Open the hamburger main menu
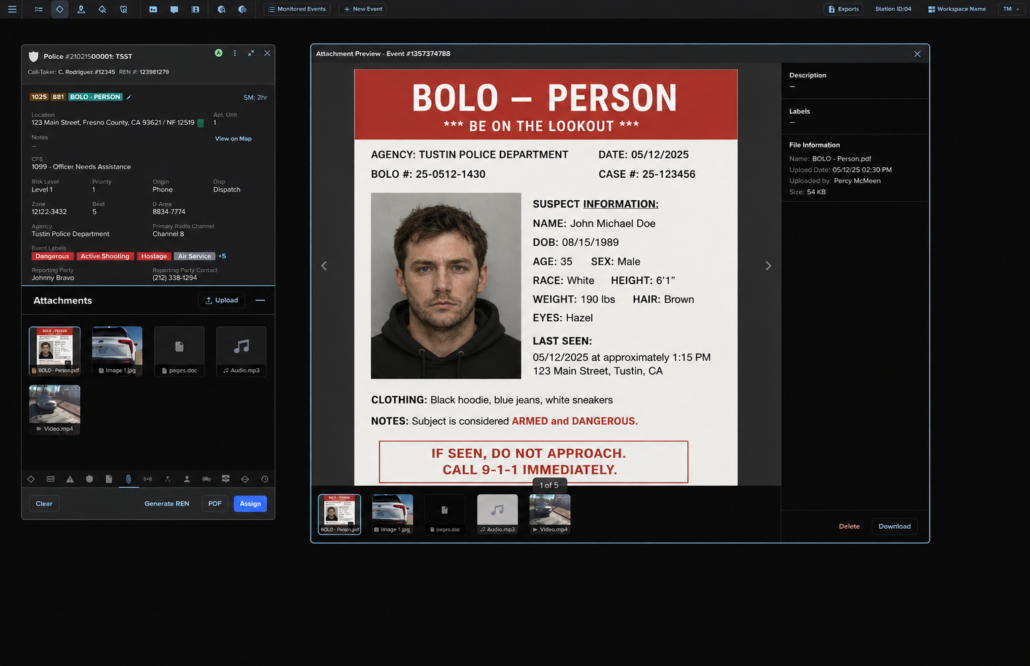Viewport: 1030px width, 666px height. 12,9
